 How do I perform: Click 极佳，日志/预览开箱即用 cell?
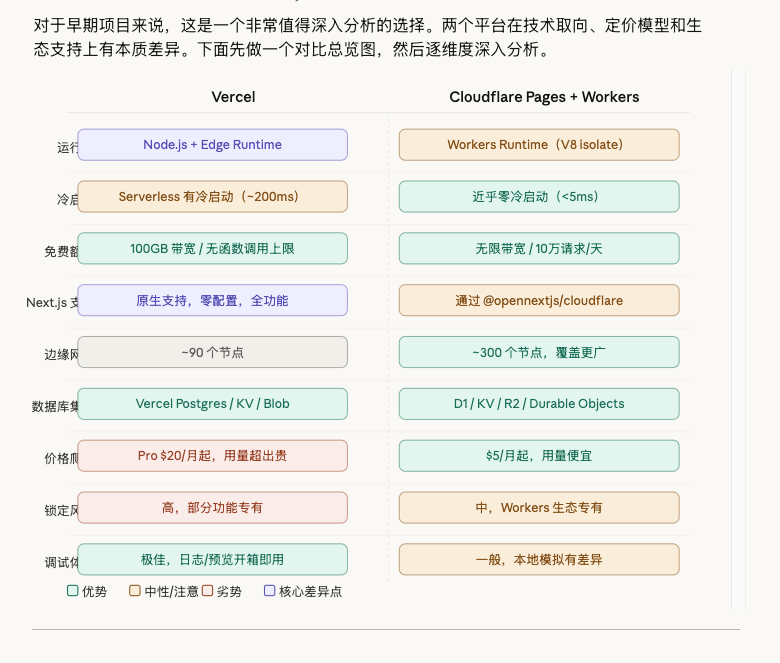coord(212,560)
